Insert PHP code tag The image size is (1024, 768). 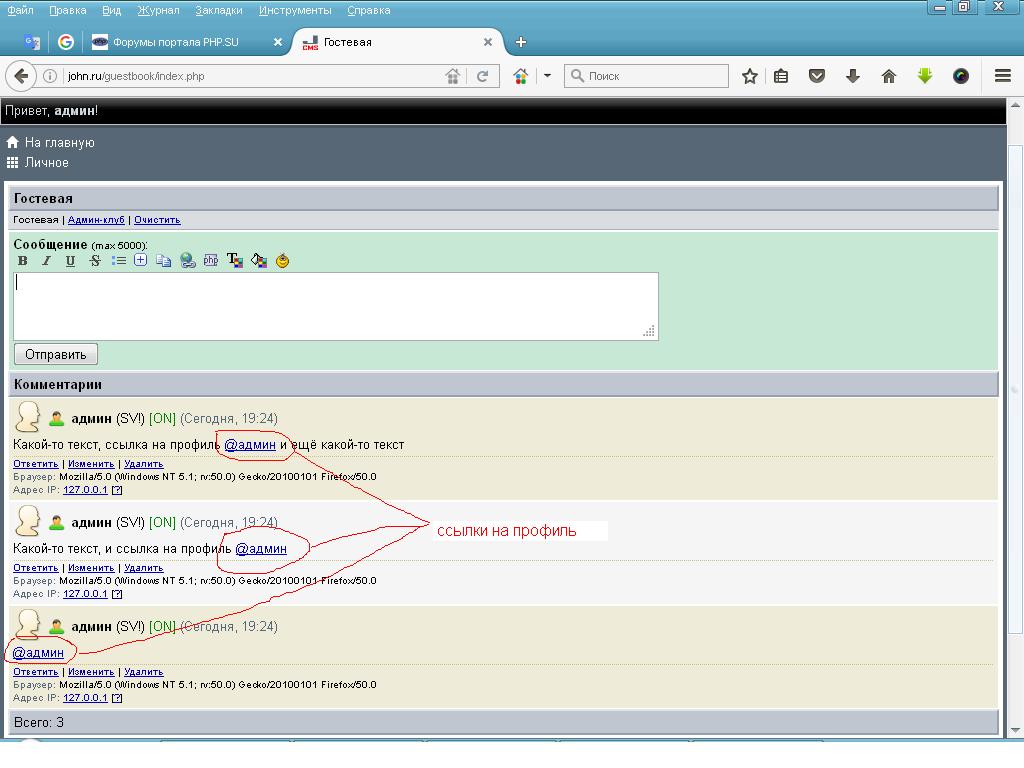click(211, 261)
